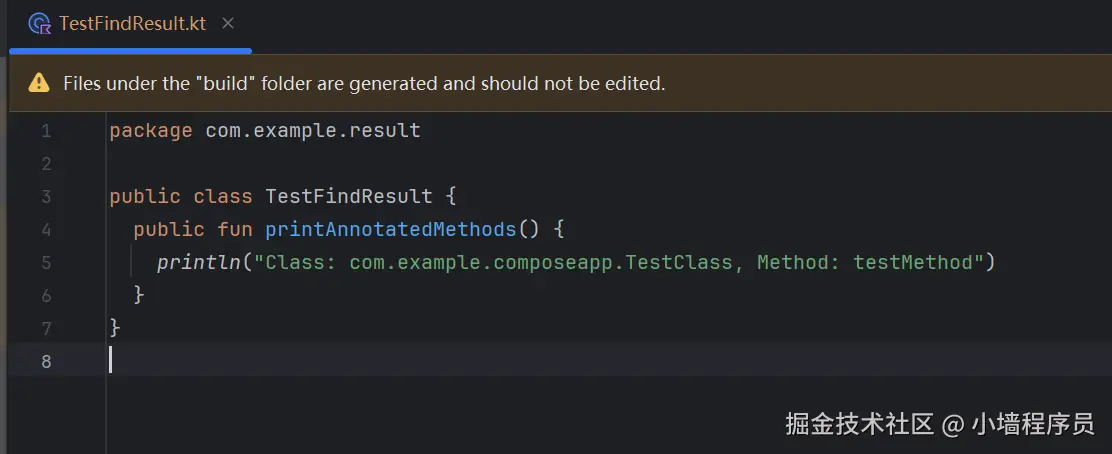Click the green string literal in println
The width and height of the screenshot is (1112, 454).
click(618, 262)
